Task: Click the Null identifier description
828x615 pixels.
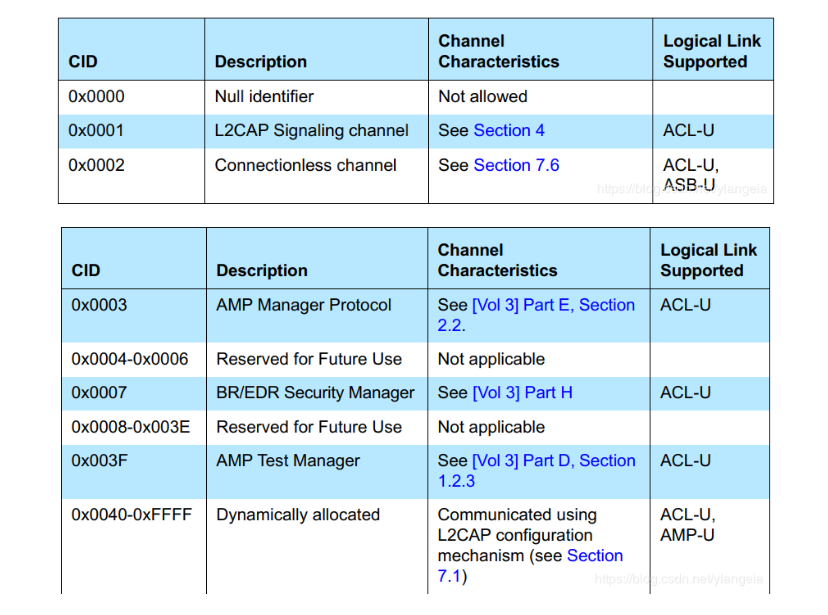Action: click(264, 97)
